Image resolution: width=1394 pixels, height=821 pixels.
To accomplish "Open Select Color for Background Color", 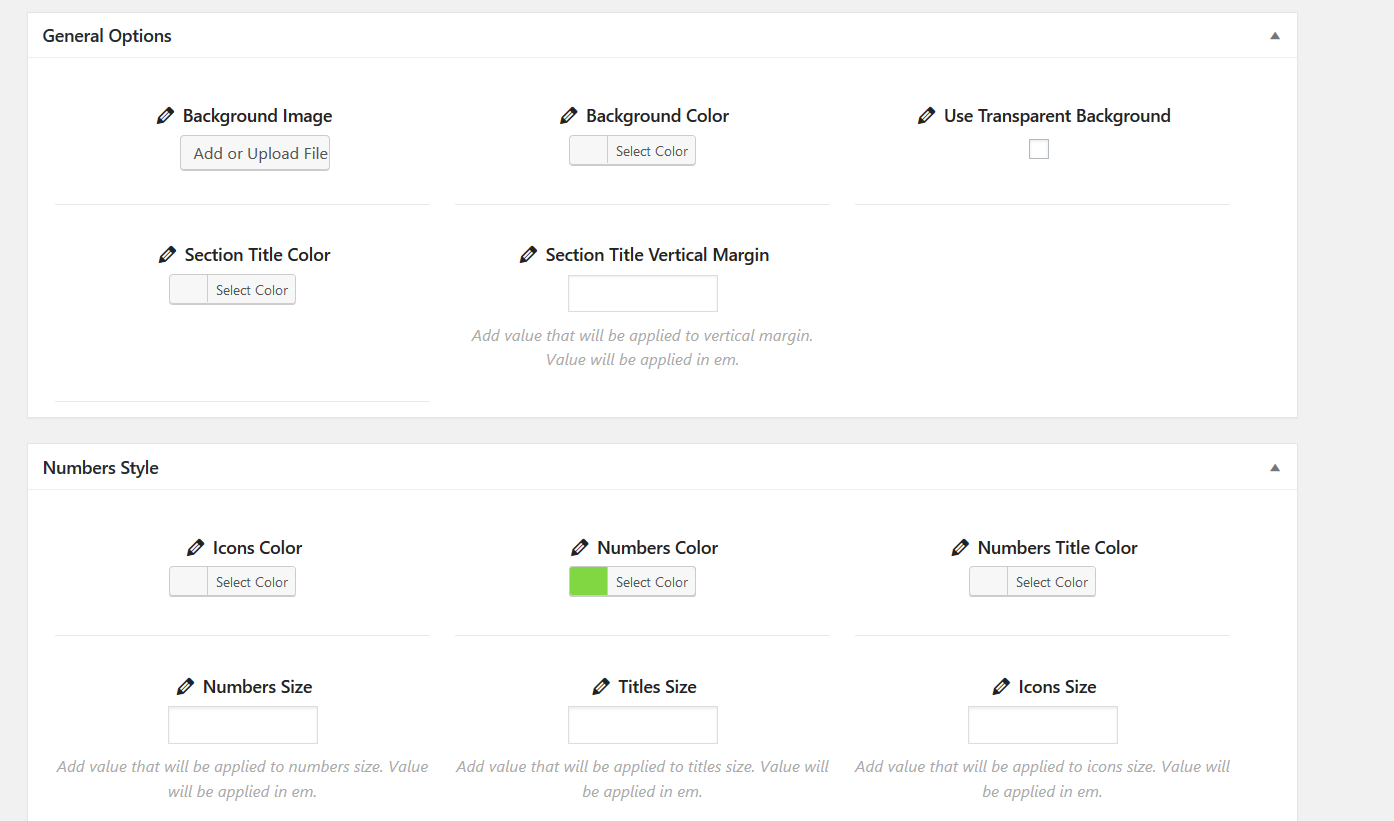I will tap(651, 151).
